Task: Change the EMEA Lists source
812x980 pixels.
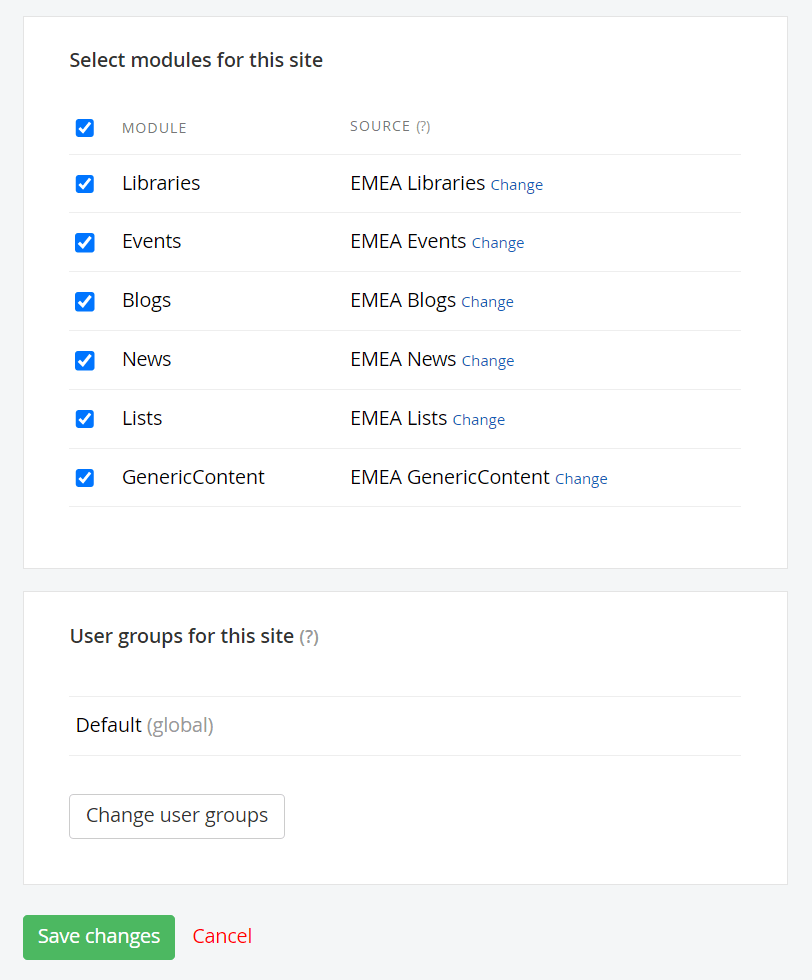Action: coord(478,420)
